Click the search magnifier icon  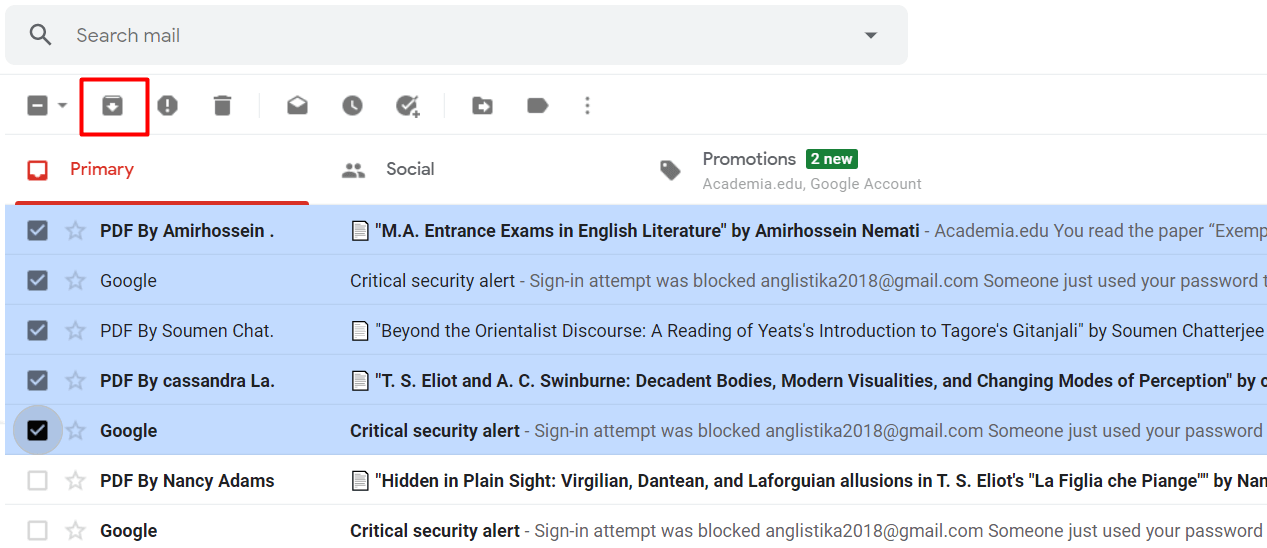point(40,35)
